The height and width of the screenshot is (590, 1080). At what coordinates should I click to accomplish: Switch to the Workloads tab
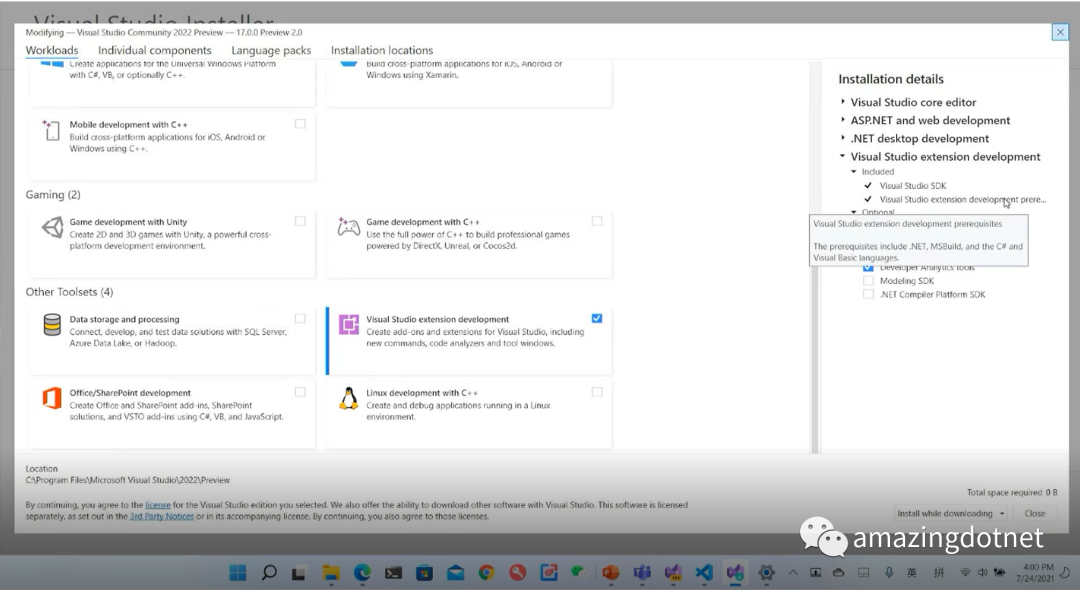click(x=52, y=50)
